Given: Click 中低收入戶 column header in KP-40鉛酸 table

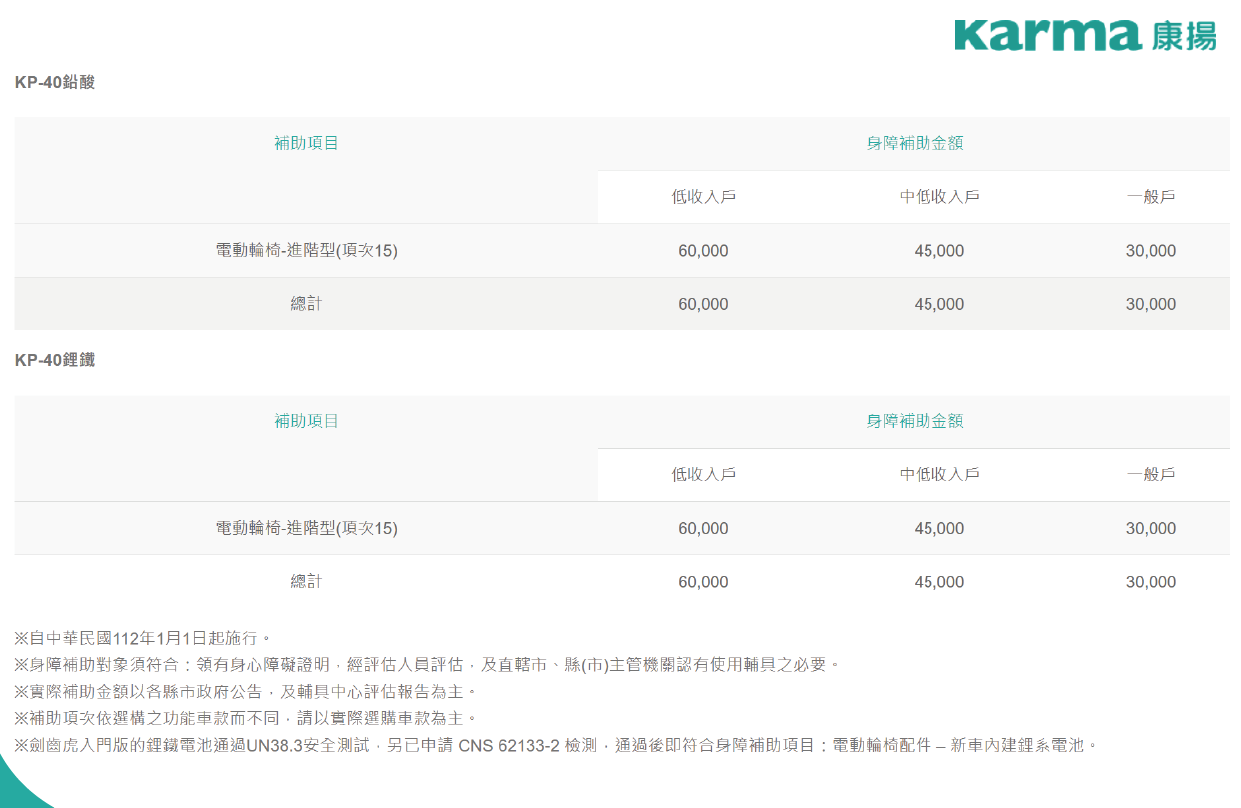Looking at the screenshot, I should (x=939, y=197).
